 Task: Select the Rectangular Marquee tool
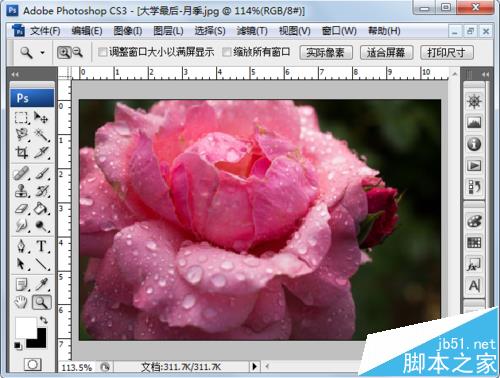[x=22, y=118]
